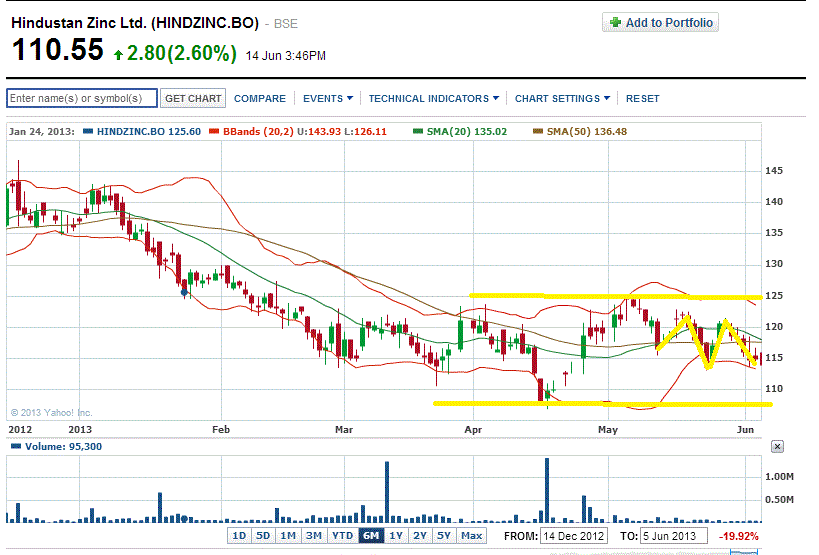Click the HINDZINC.BO 125.60 legend label
This screenshot has height=555, width=819.
149,132
